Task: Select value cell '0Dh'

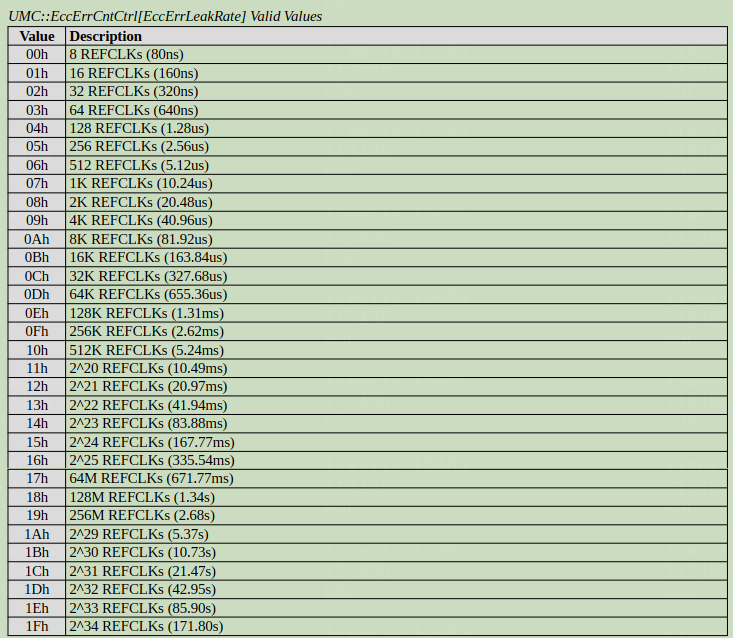Action: click(x=37, y=294)
